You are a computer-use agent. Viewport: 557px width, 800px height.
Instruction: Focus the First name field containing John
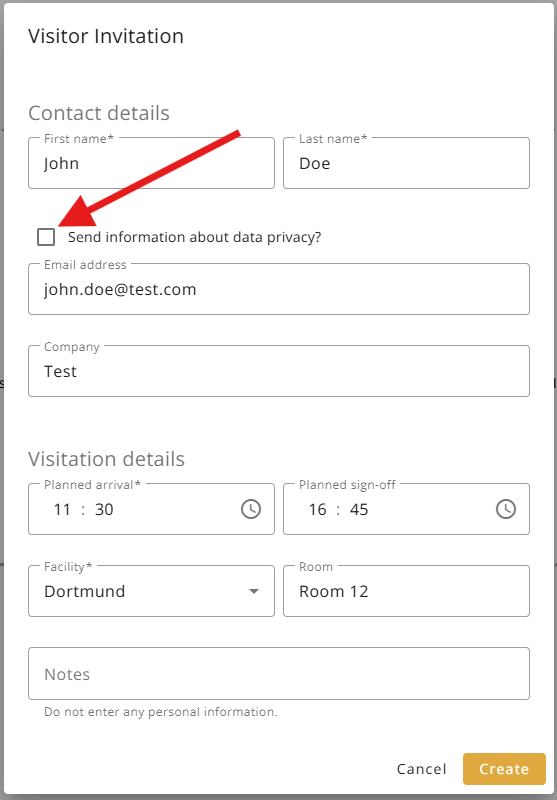pos(151,163)
